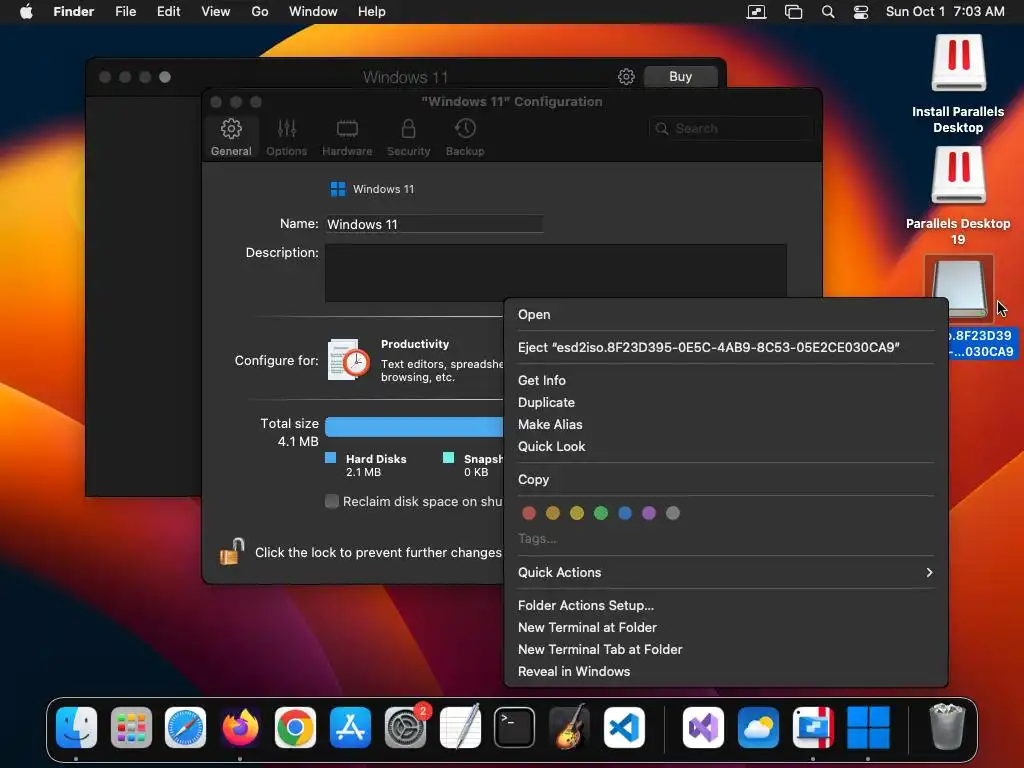
Task: Apply the gray tag color
Action: 673,513
